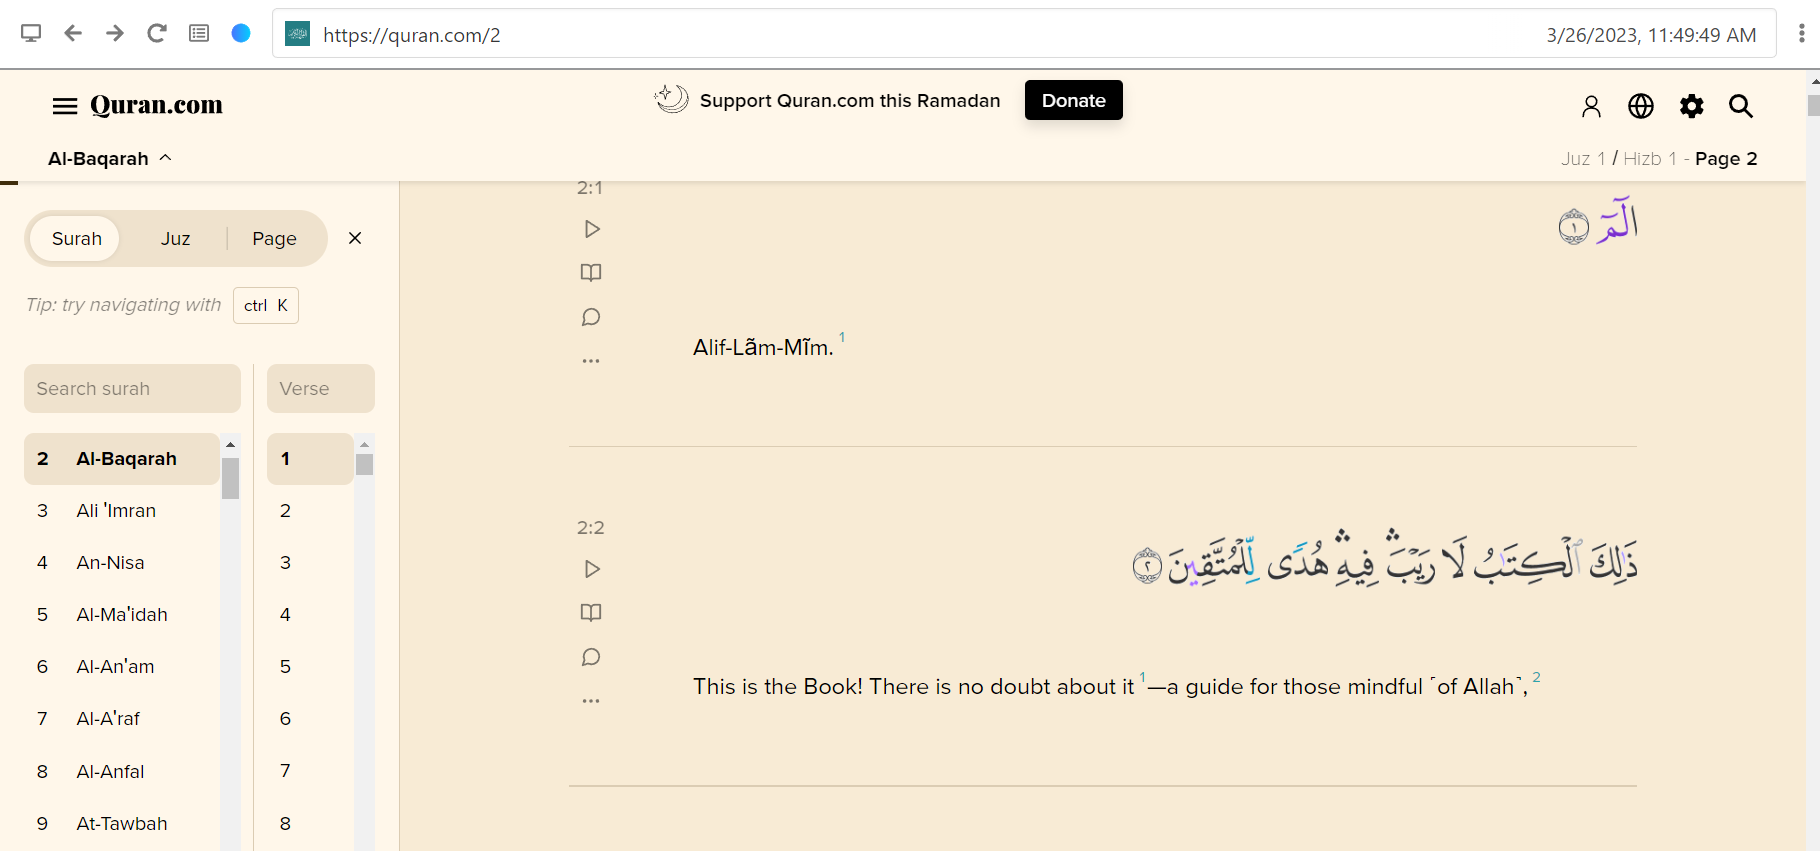Go to verse 3 in list
The height and width of the screenshot is (851, 1820).
tap(310, 562)
